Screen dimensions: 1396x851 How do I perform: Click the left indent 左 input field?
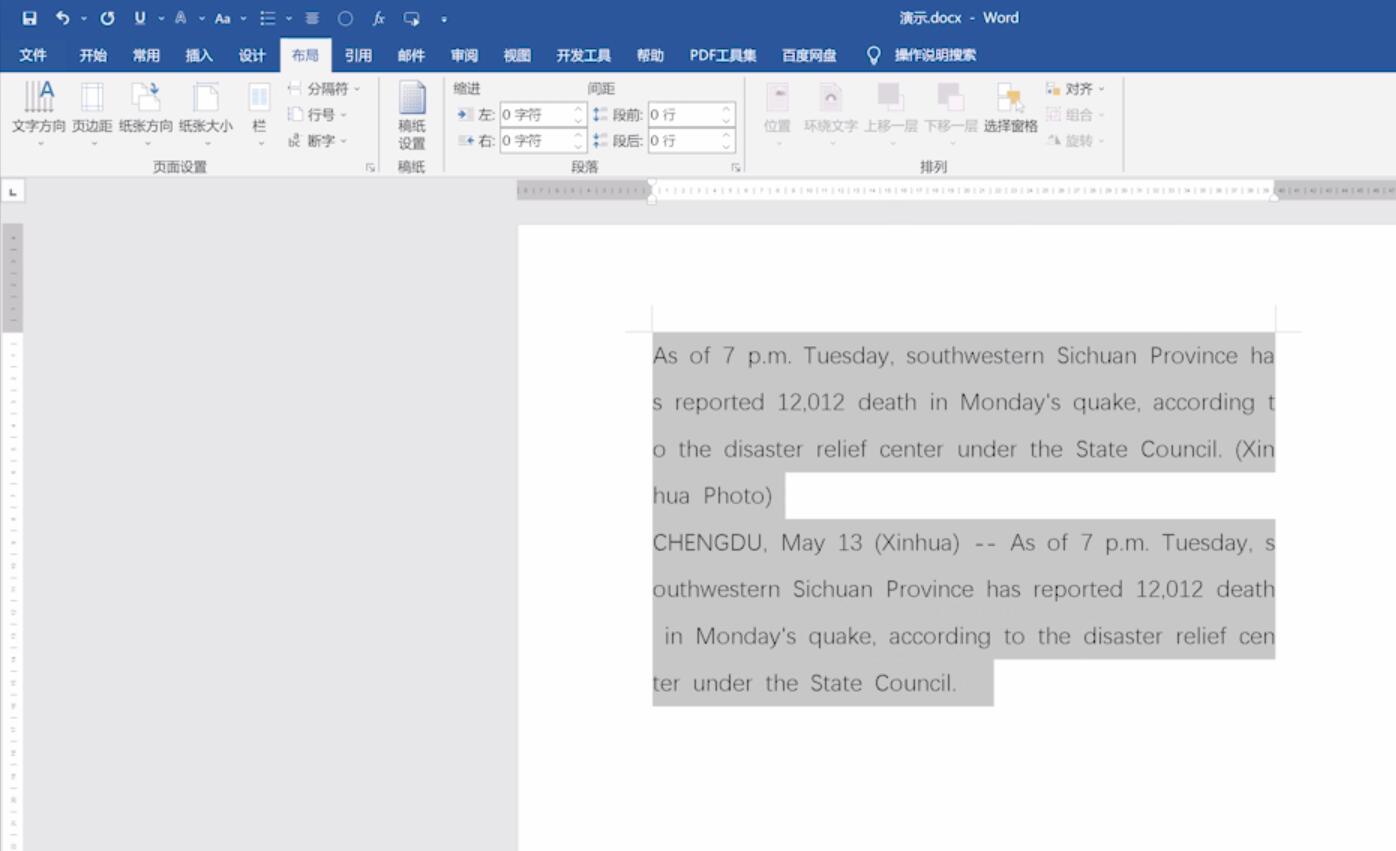click(536, 115)
